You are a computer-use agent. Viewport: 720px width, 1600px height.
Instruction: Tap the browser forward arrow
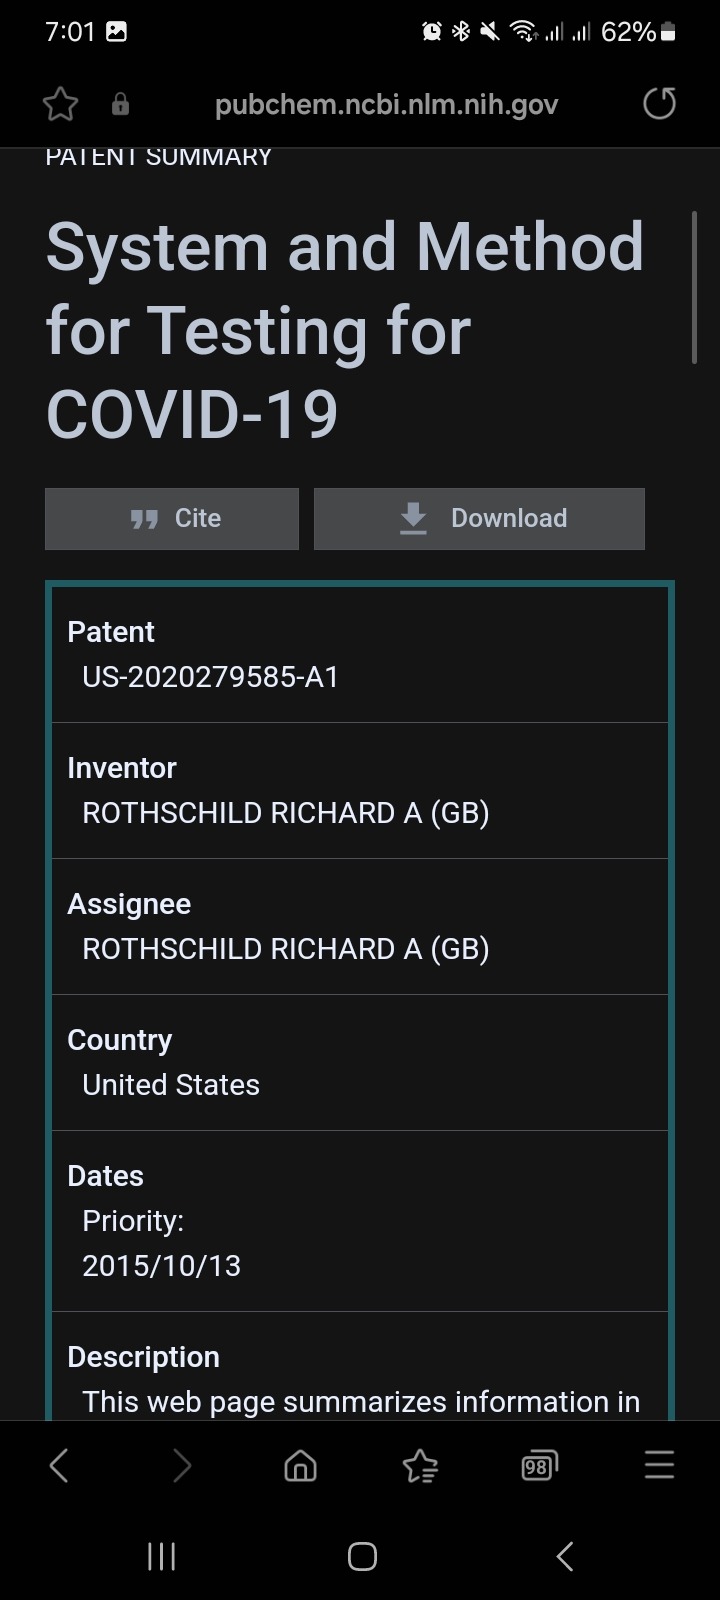click(x=181, y=1466)
